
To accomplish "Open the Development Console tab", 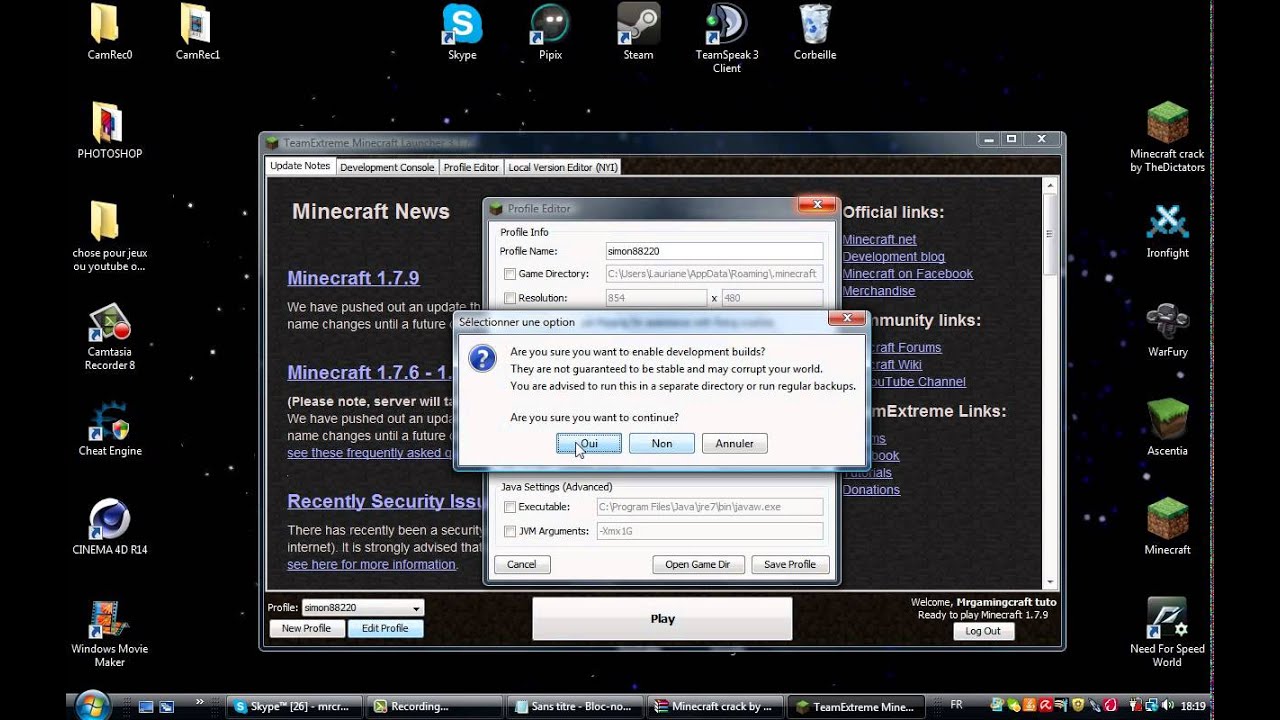I will [x=387, y=167].
